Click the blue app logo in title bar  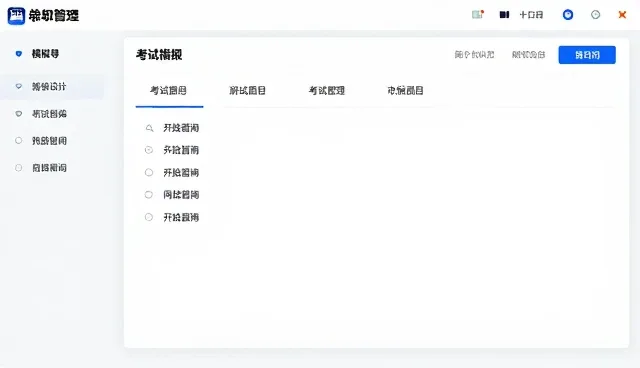[x=16, y=16]
